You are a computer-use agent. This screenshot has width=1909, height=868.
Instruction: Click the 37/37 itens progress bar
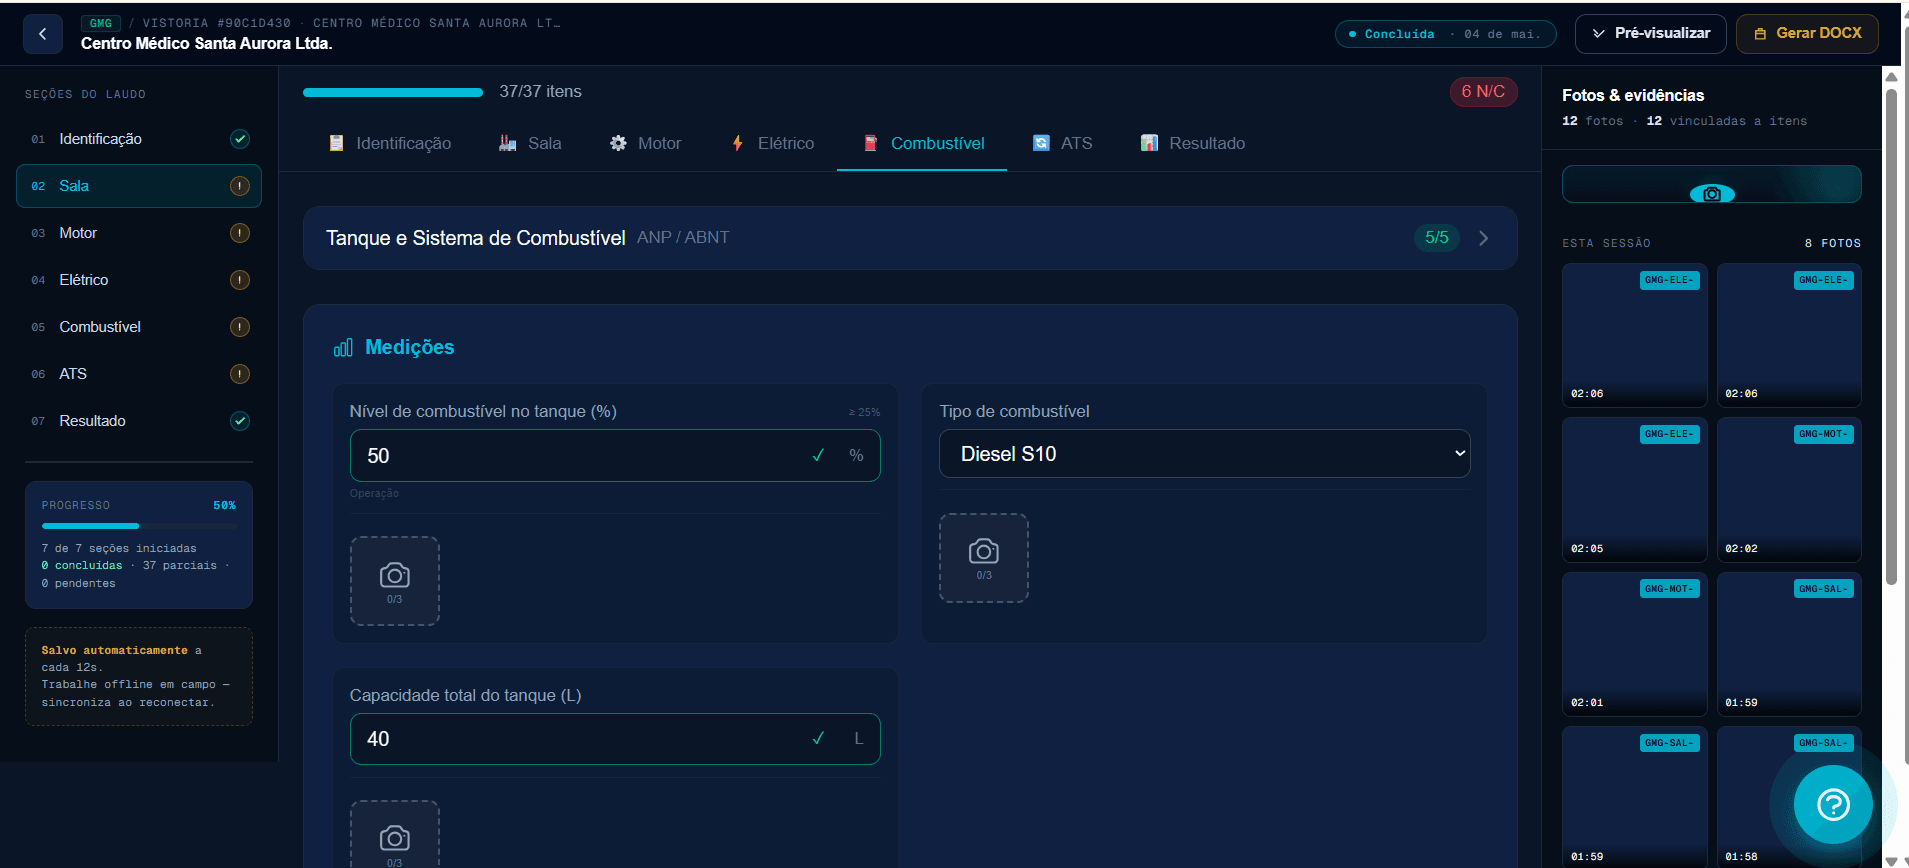point(393,92)
